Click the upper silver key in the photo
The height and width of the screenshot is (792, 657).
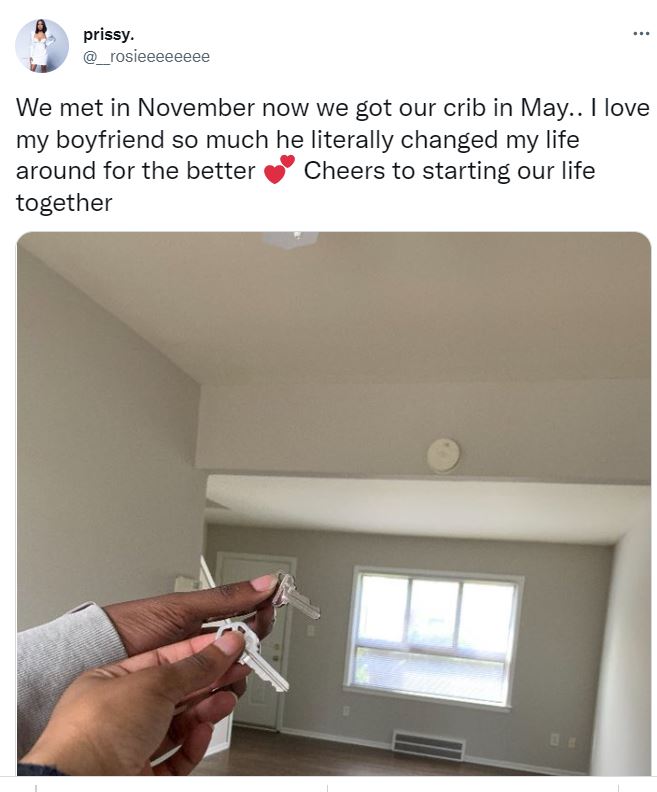coord(296,597)
